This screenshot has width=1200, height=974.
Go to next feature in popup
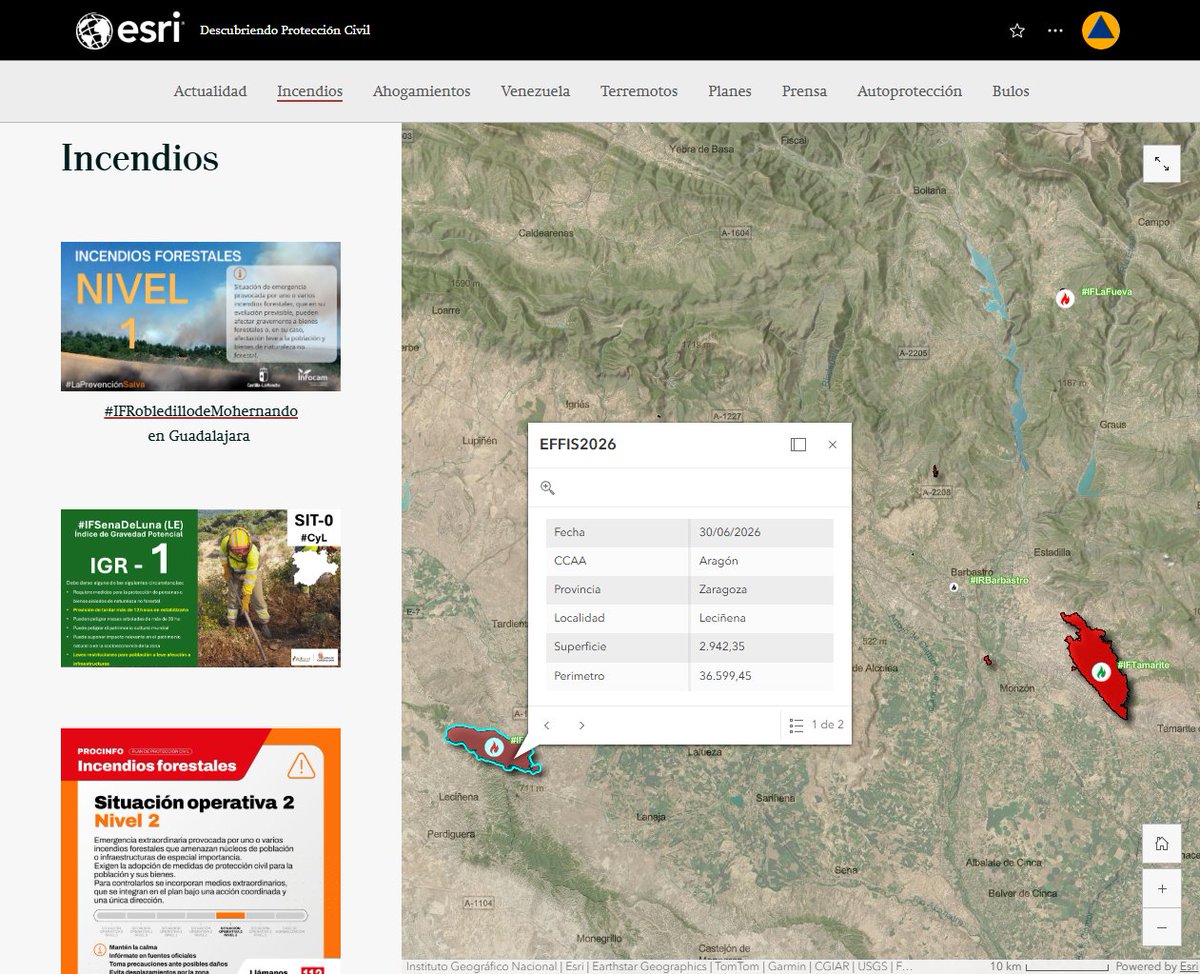582,725
